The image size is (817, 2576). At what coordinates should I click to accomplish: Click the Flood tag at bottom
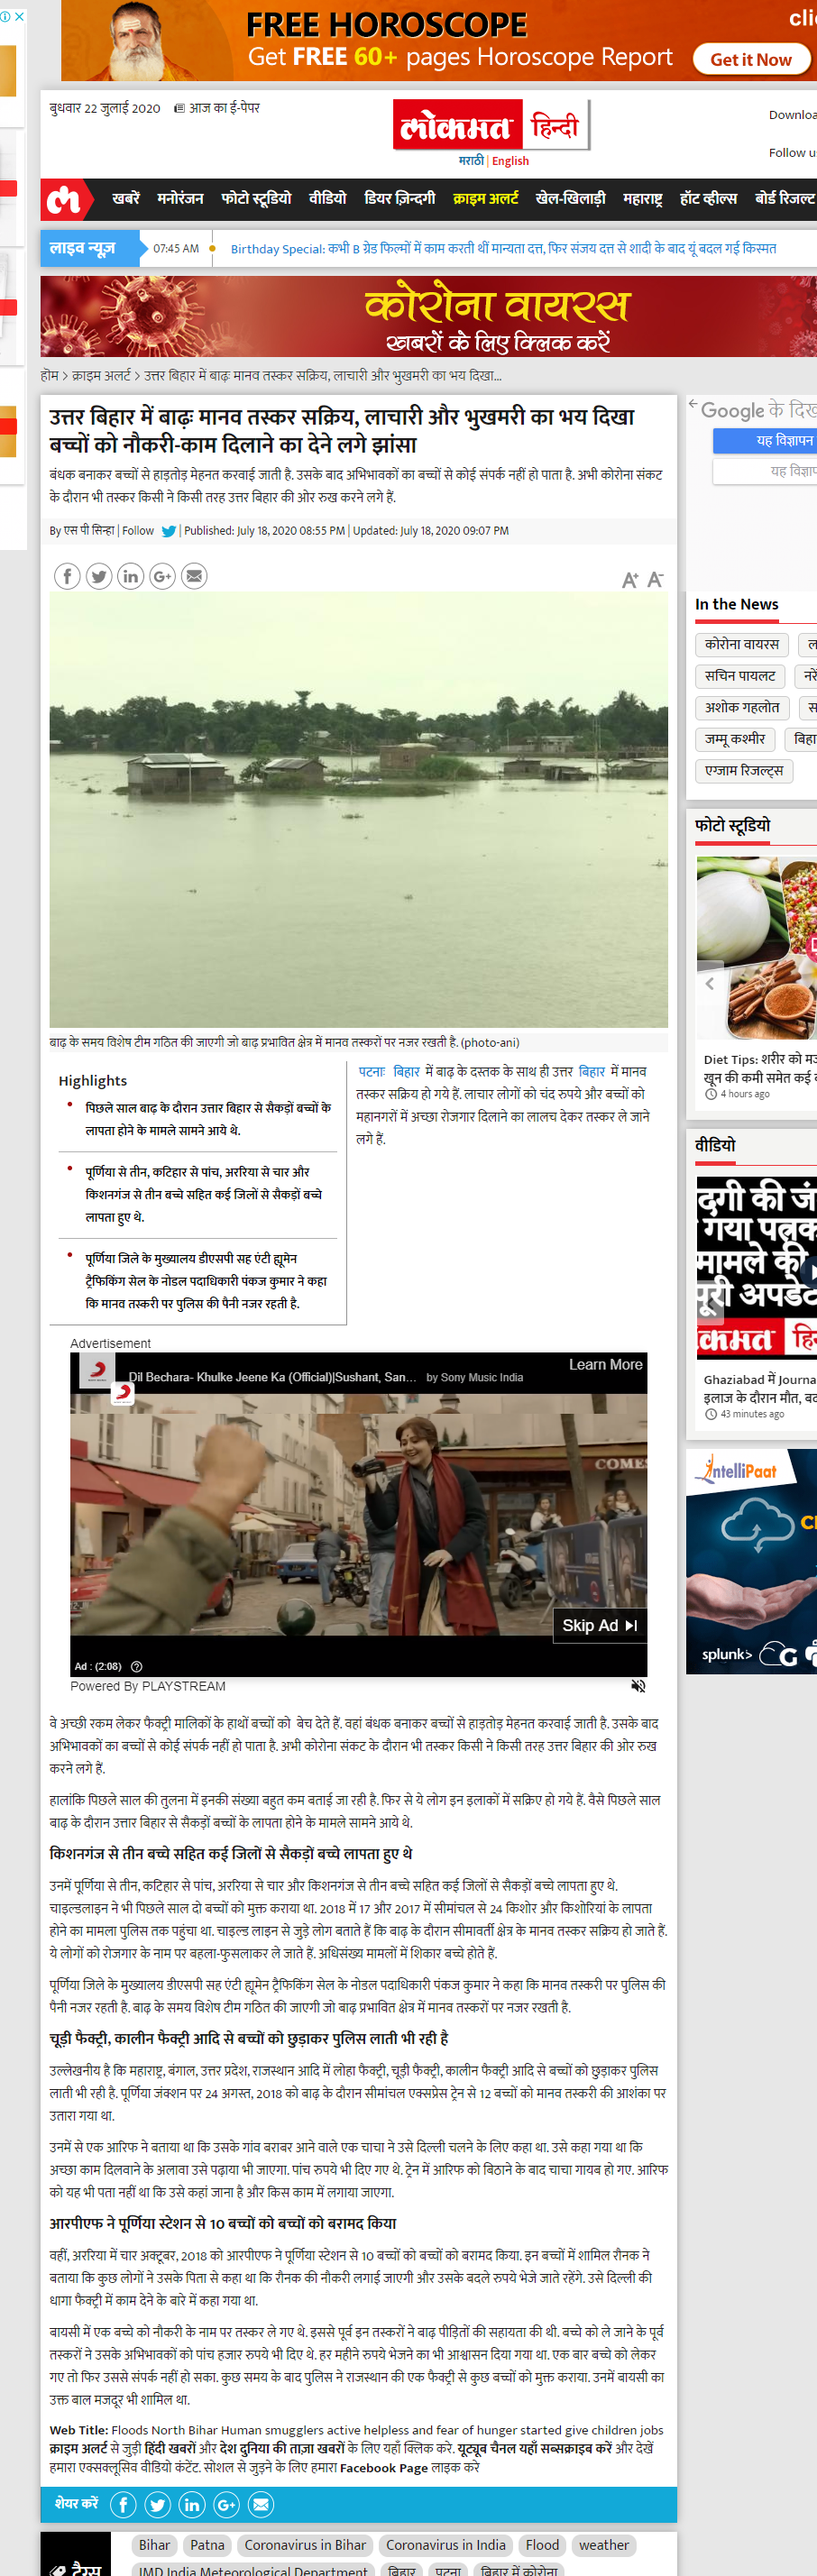tap(543, 2545)
